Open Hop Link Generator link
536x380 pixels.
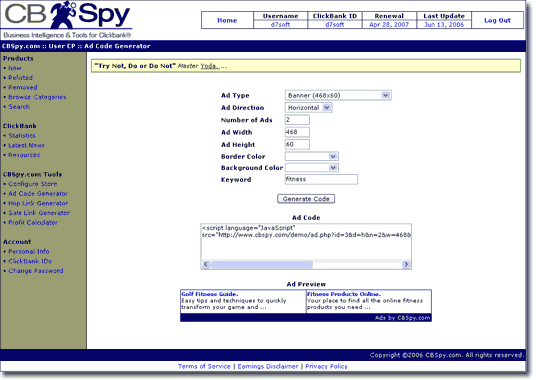[x=38, y=203]
